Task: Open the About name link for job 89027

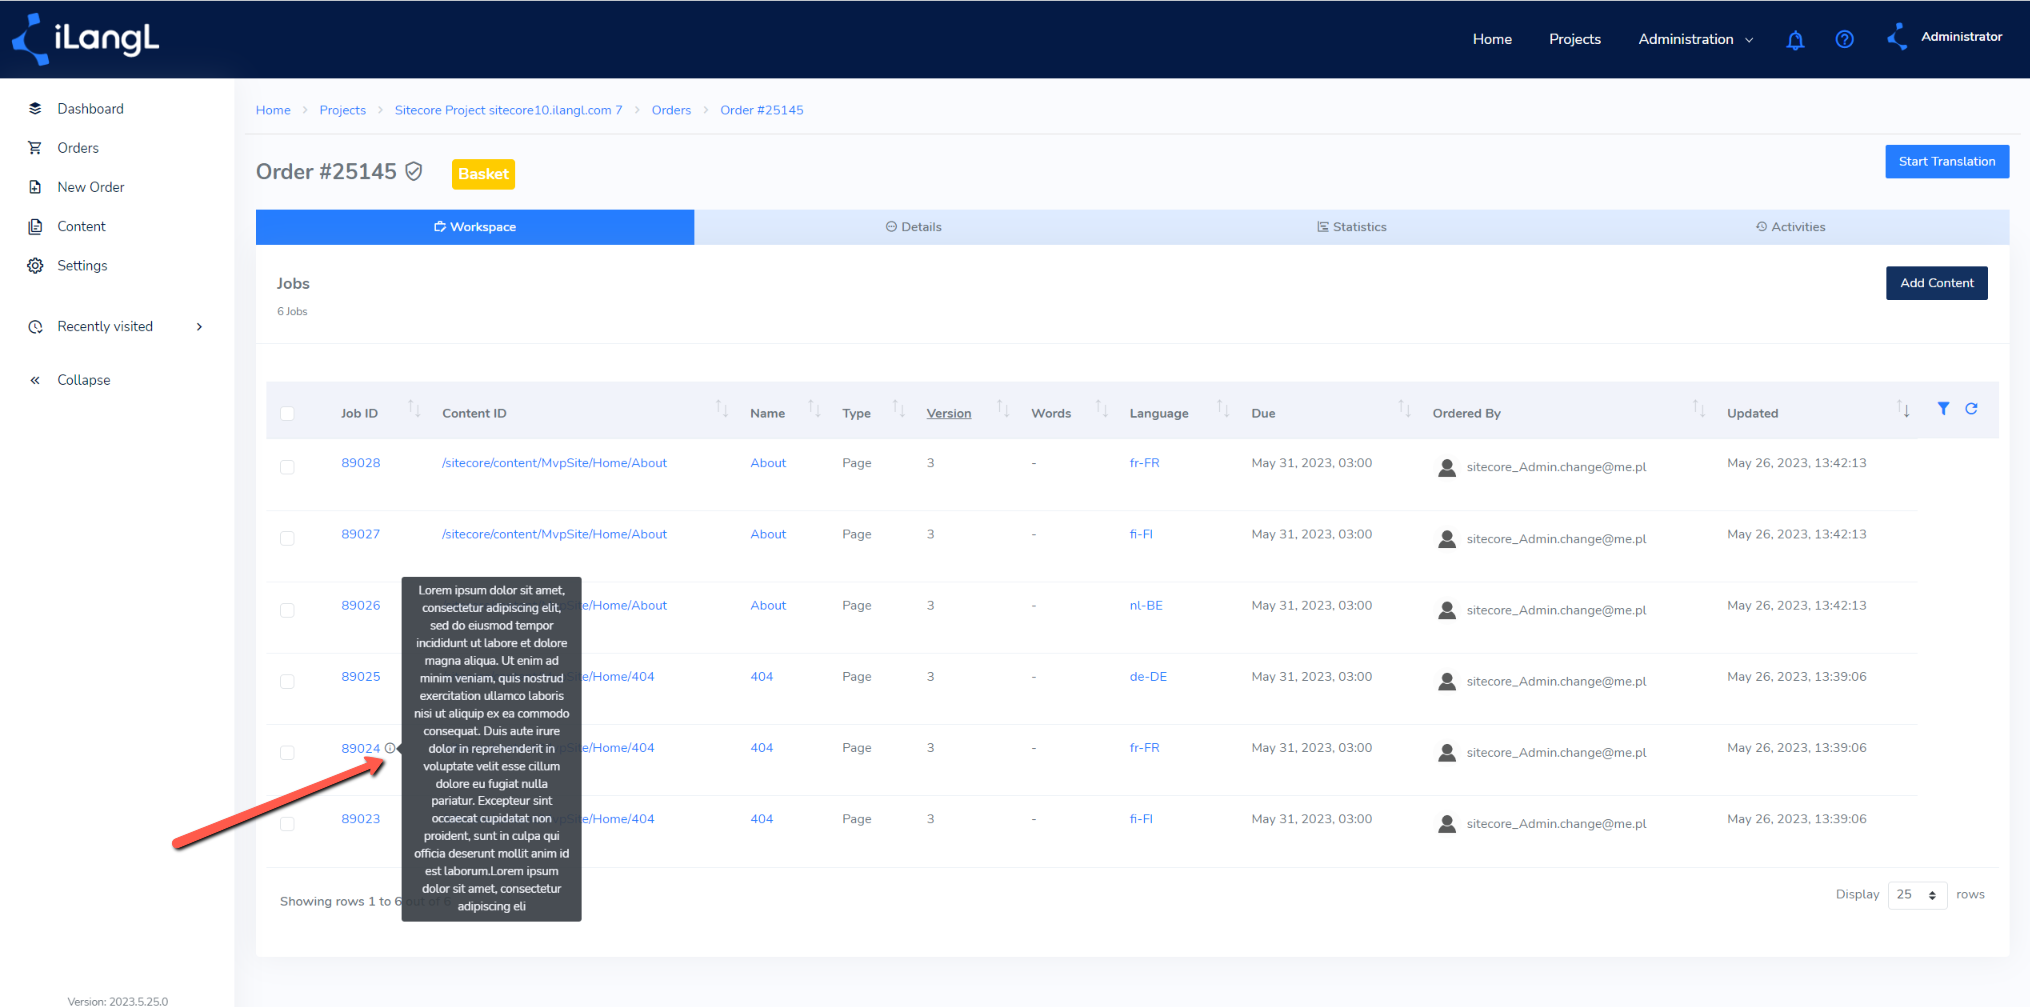Action: [x=768, y=534]
